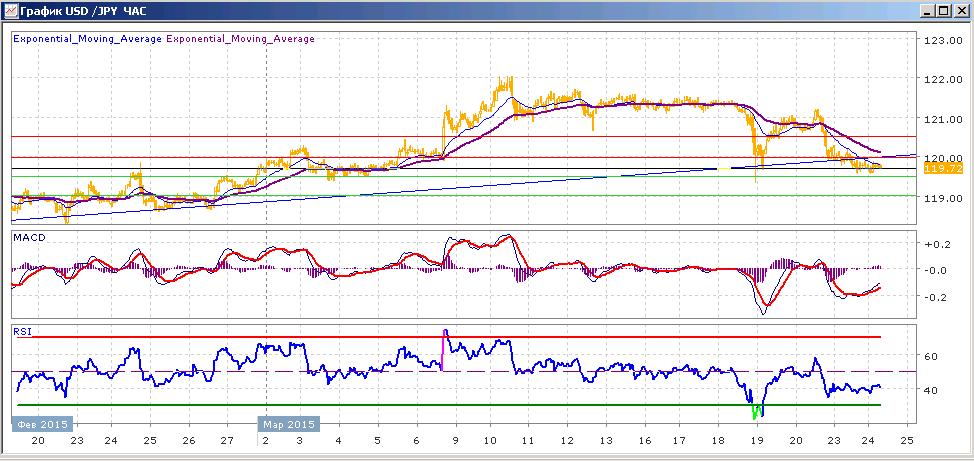The width and height of the screenshot is (974, 461).
Task: Click the red RSI overbought line
Action: (449, 337)
